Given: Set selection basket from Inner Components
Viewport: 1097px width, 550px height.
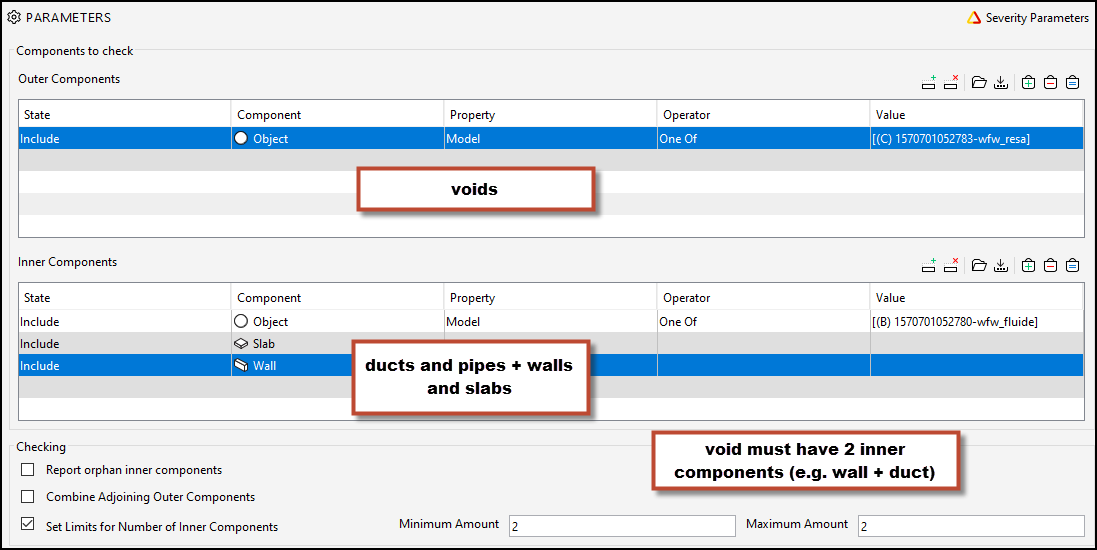Looking at the screenshot, I should [x=1073, y=265].
